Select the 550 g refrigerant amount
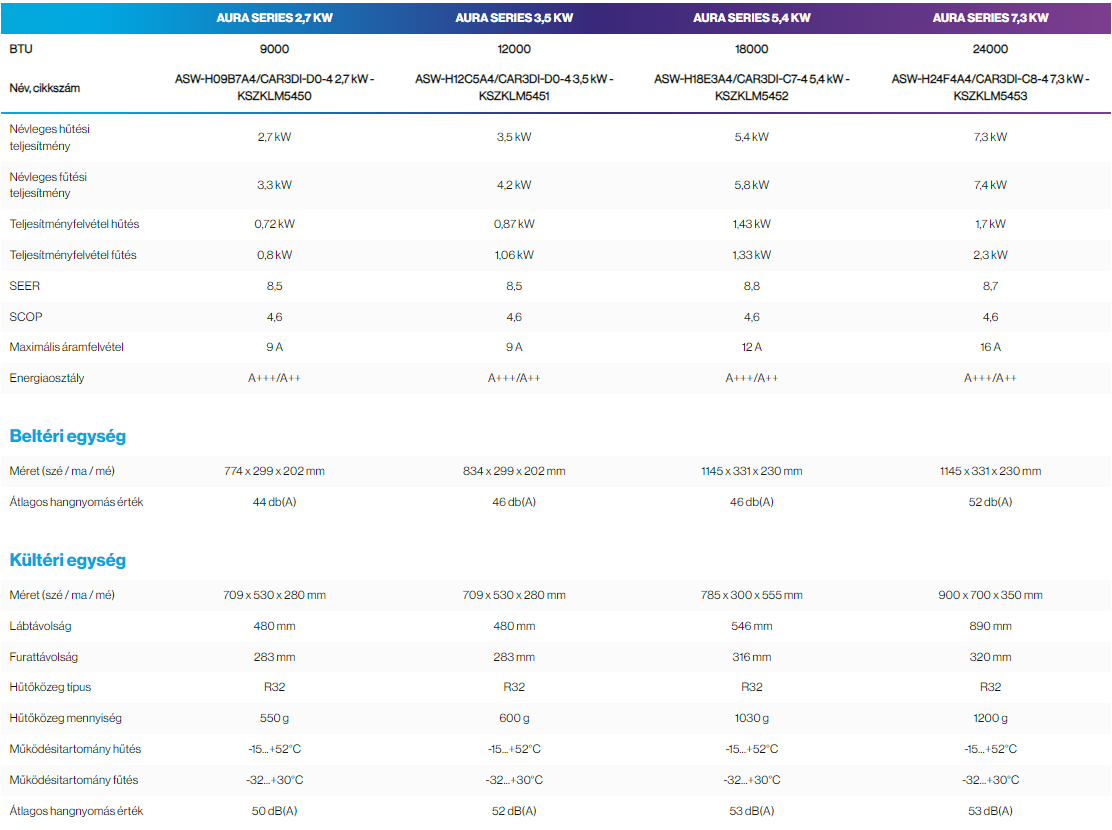The image size is (1112, 830). click(274, 719)
